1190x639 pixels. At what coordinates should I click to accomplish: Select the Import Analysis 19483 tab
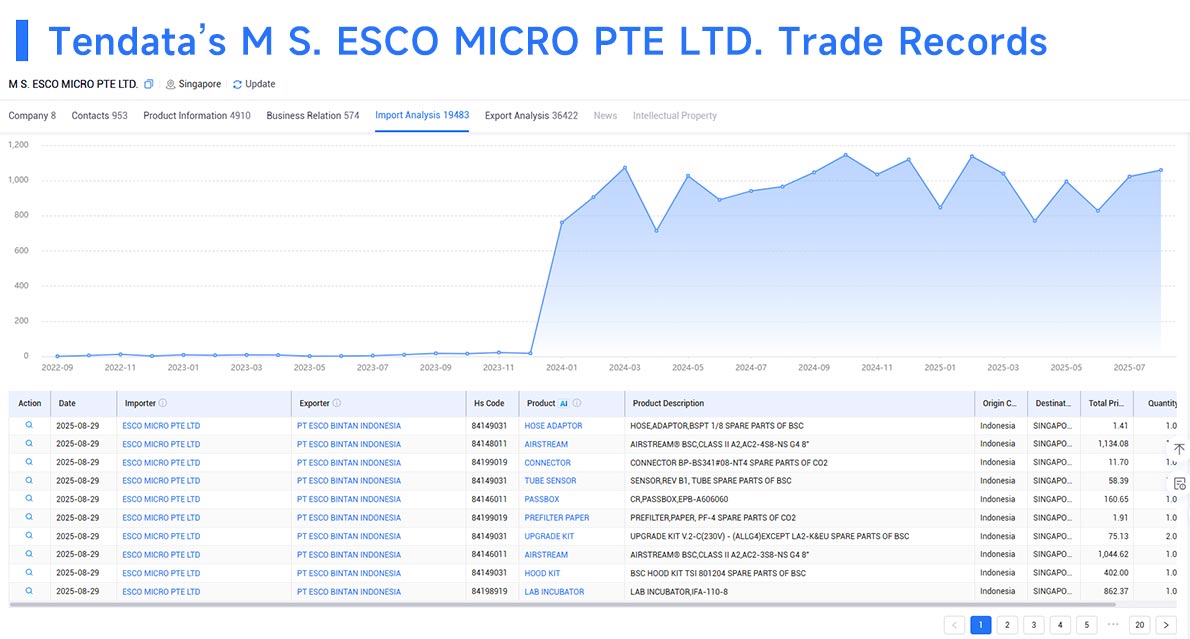click(x=422, y=115)
